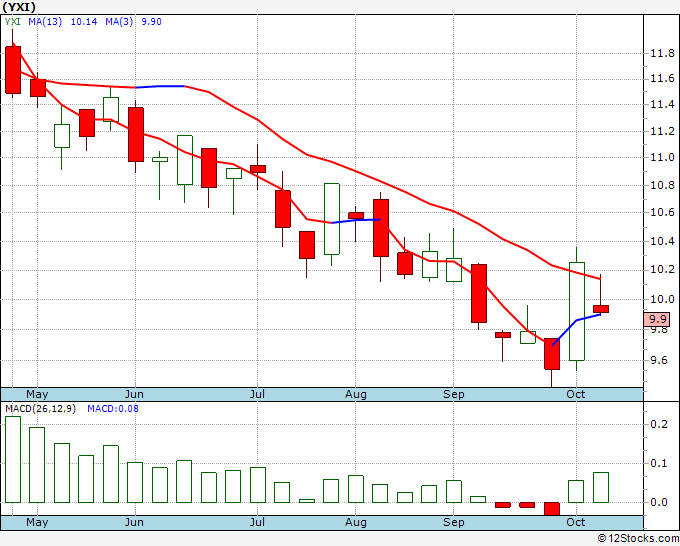The height and width of the screenshot is (546, 680).
Task: Click the 11.8 price axis label
Action: (663, 53)
